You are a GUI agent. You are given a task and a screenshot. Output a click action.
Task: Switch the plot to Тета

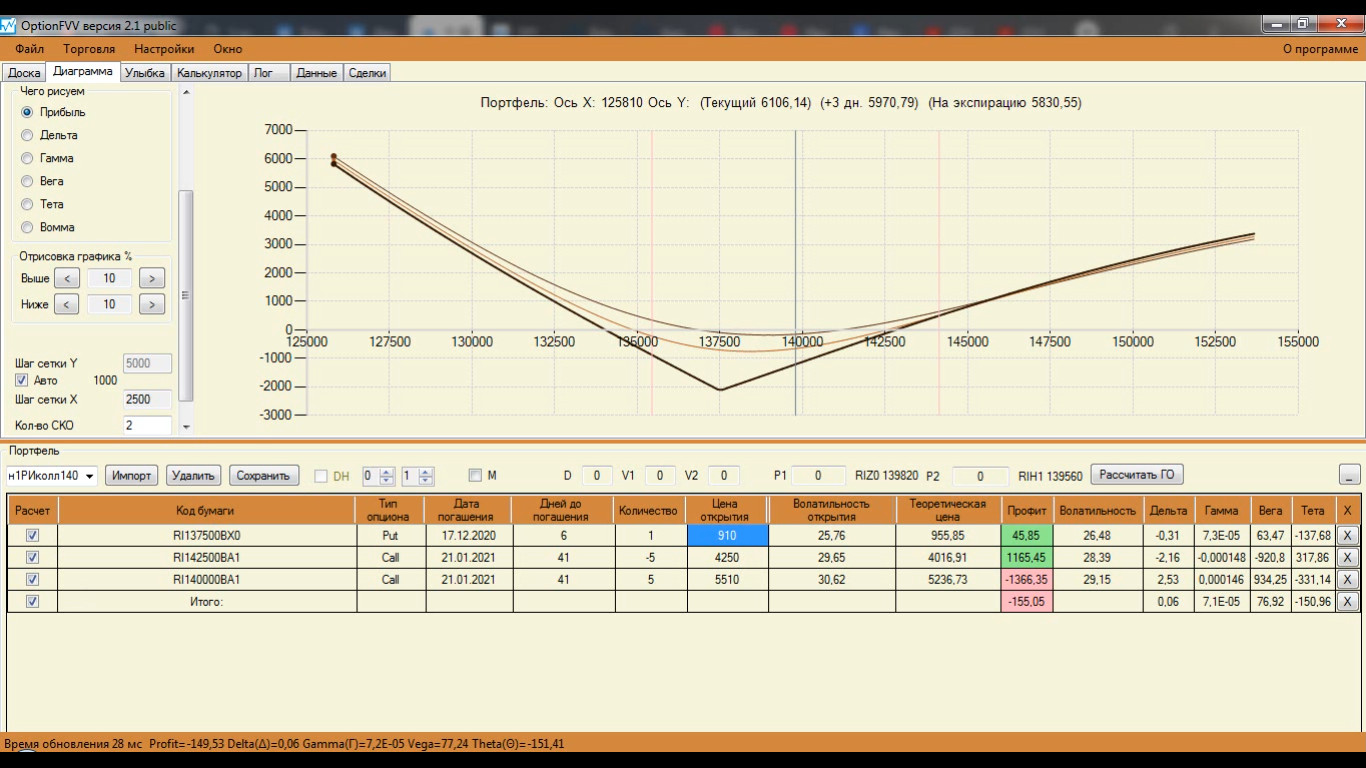(x=28, y=204)
